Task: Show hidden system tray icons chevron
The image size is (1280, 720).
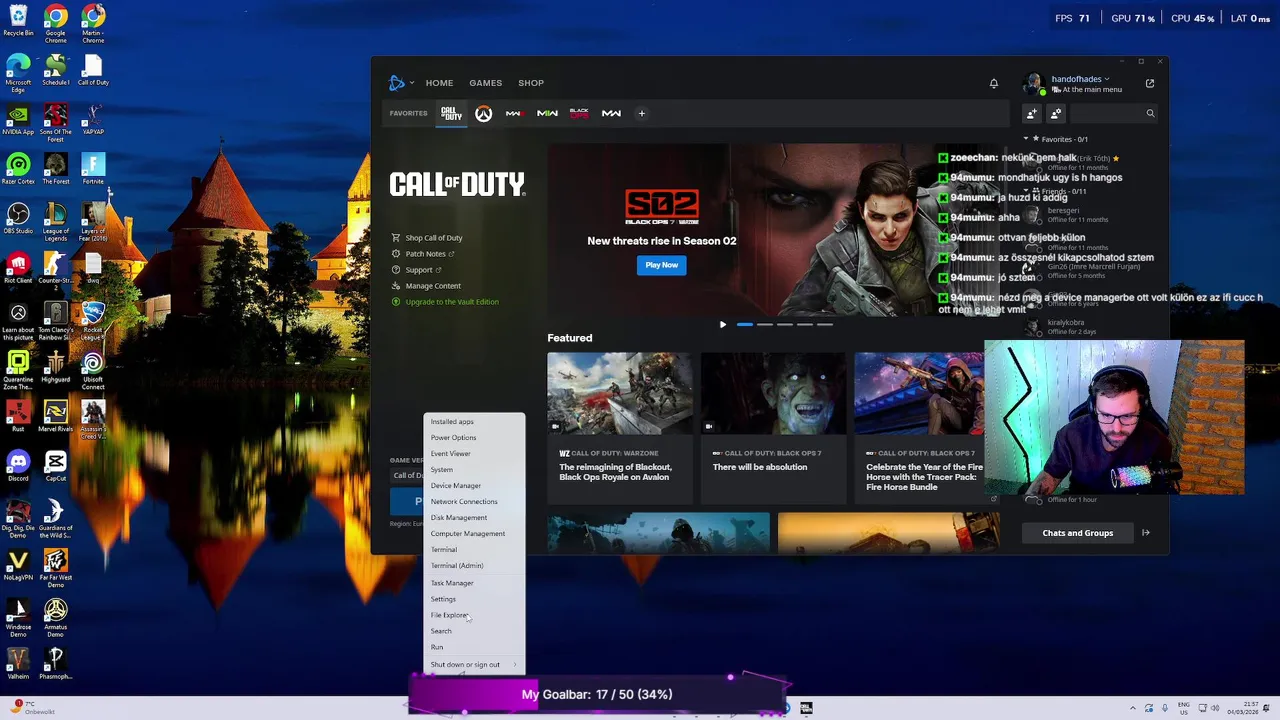Action: tap(1135, 708)
